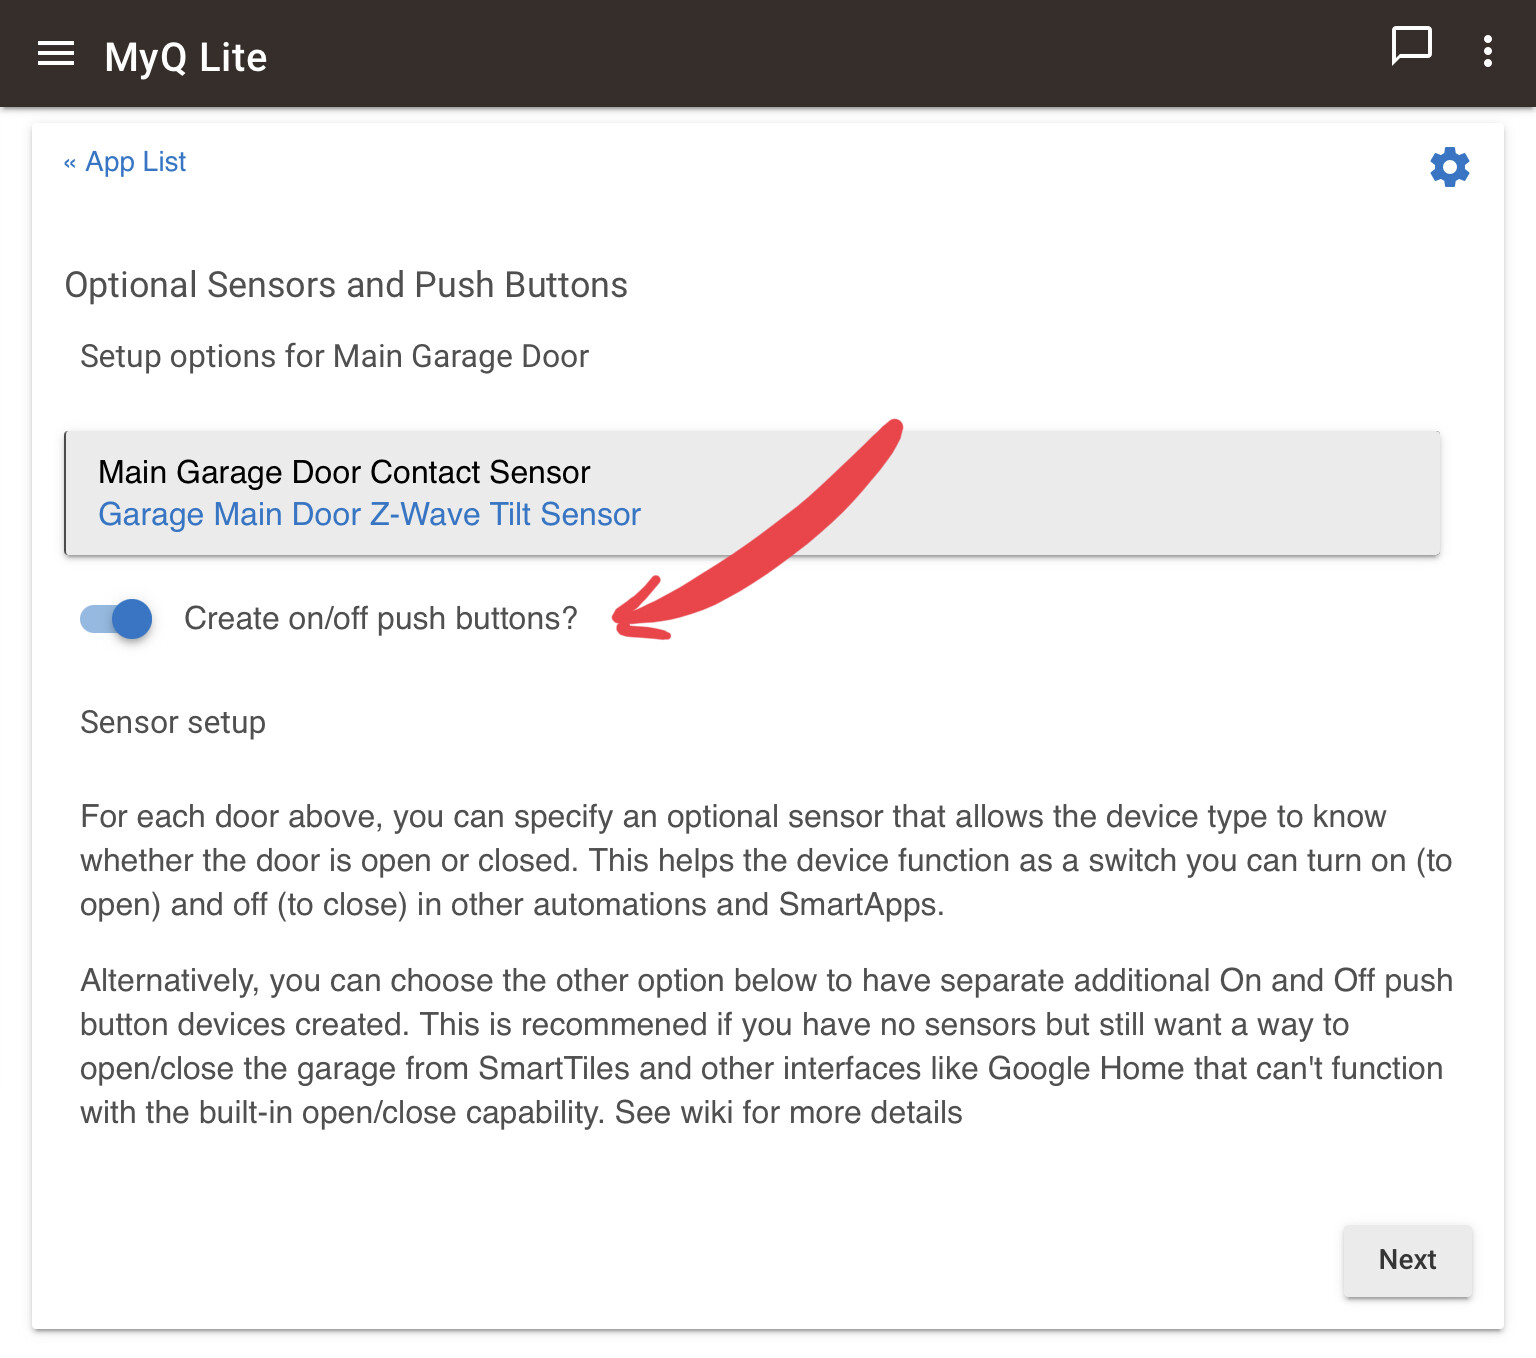Click the blue gear settings icon
This screenshot has width=1536, height=1358.
pyautogui.click(x=1449, y=167)
